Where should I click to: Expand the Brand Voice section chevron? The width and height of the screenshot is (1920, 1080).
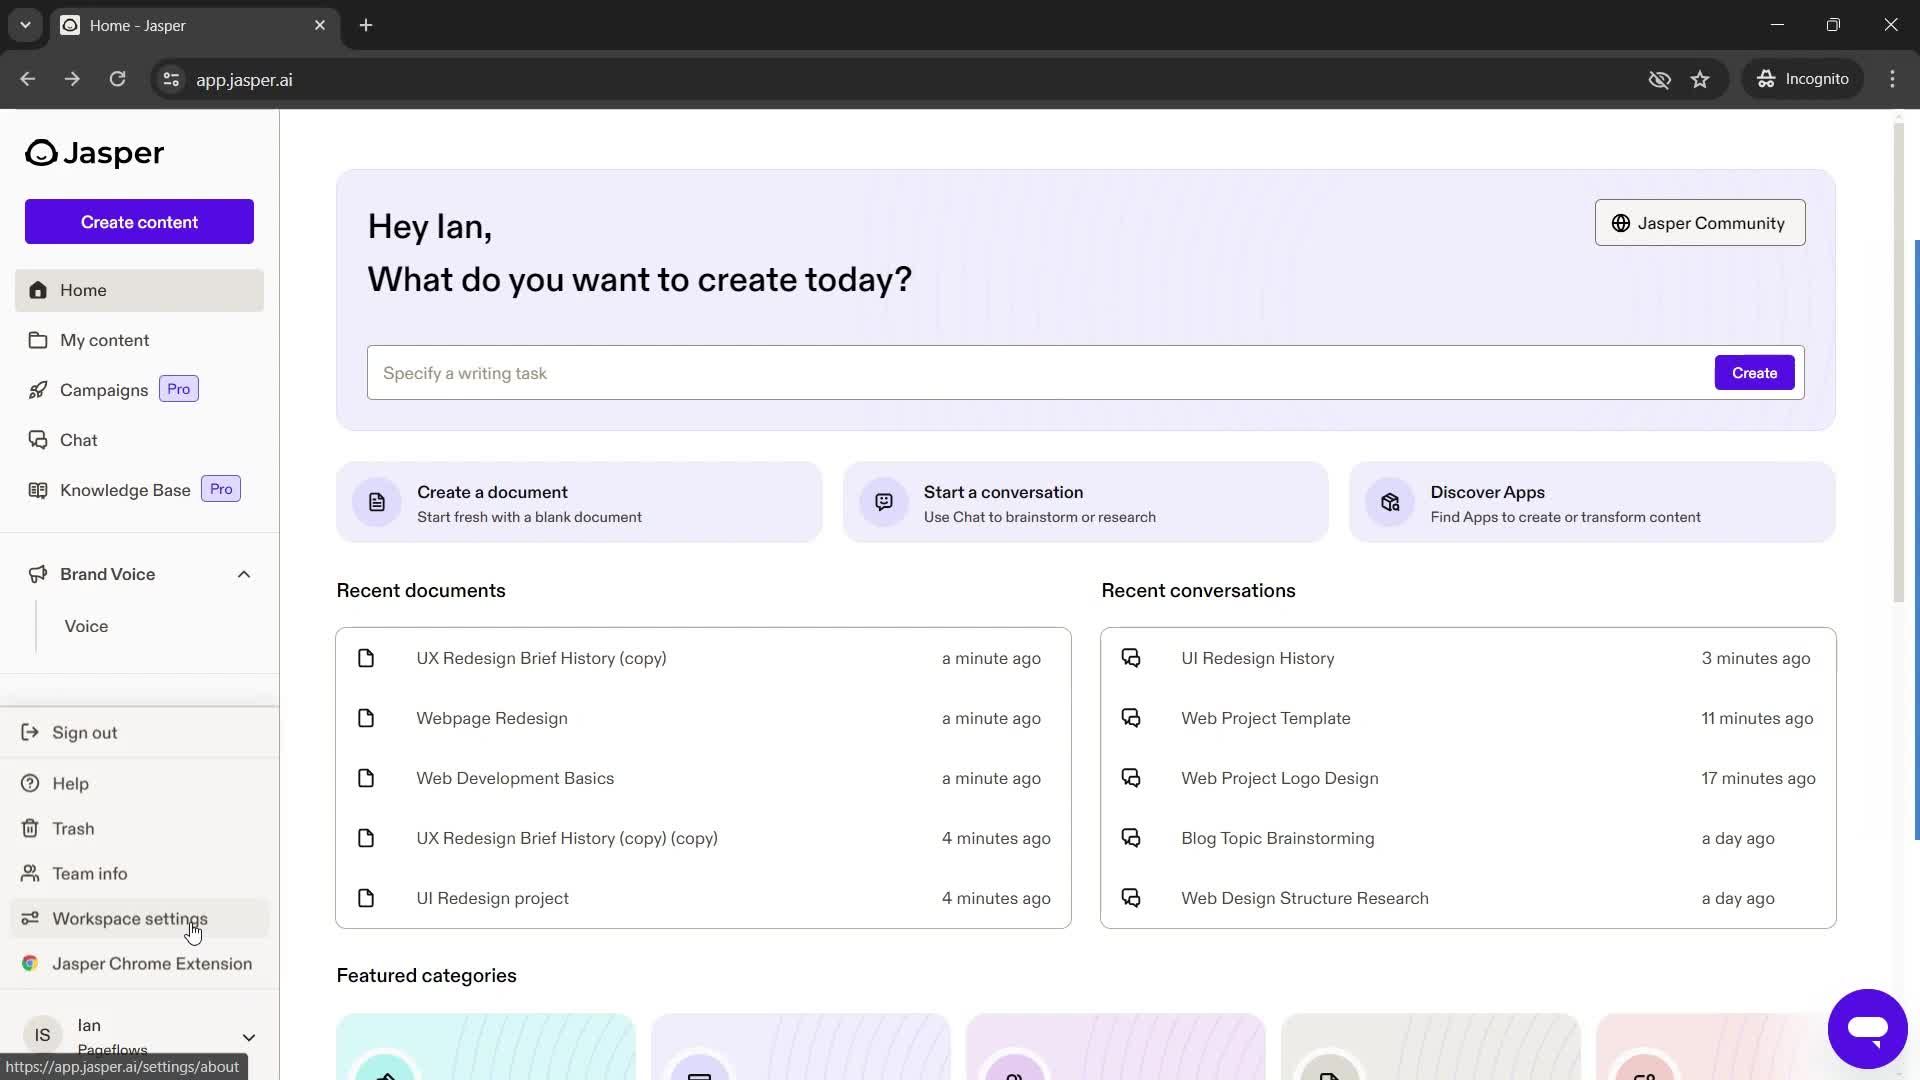tap(244, 572)
